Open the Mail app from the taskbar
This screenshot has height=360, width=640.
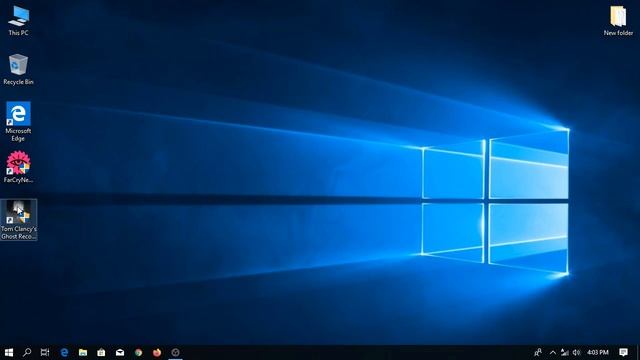point(120,352)
